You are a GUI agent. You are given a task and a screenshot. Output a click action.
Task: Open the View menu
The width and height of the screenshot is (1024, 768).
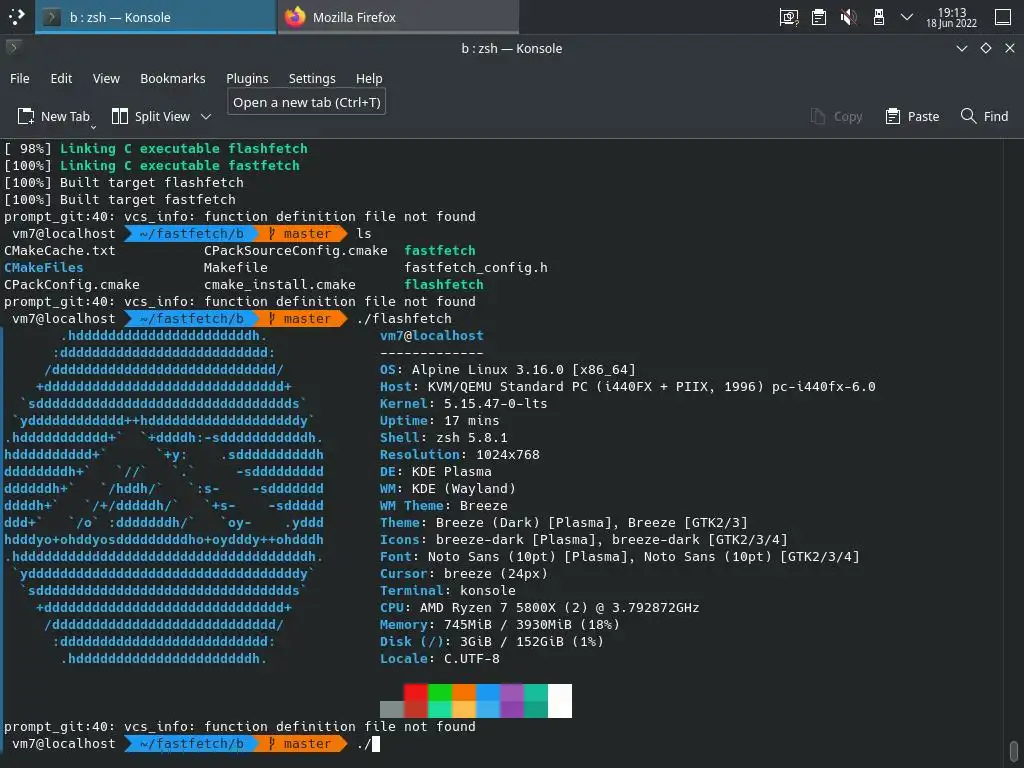(x=106, y=78)
